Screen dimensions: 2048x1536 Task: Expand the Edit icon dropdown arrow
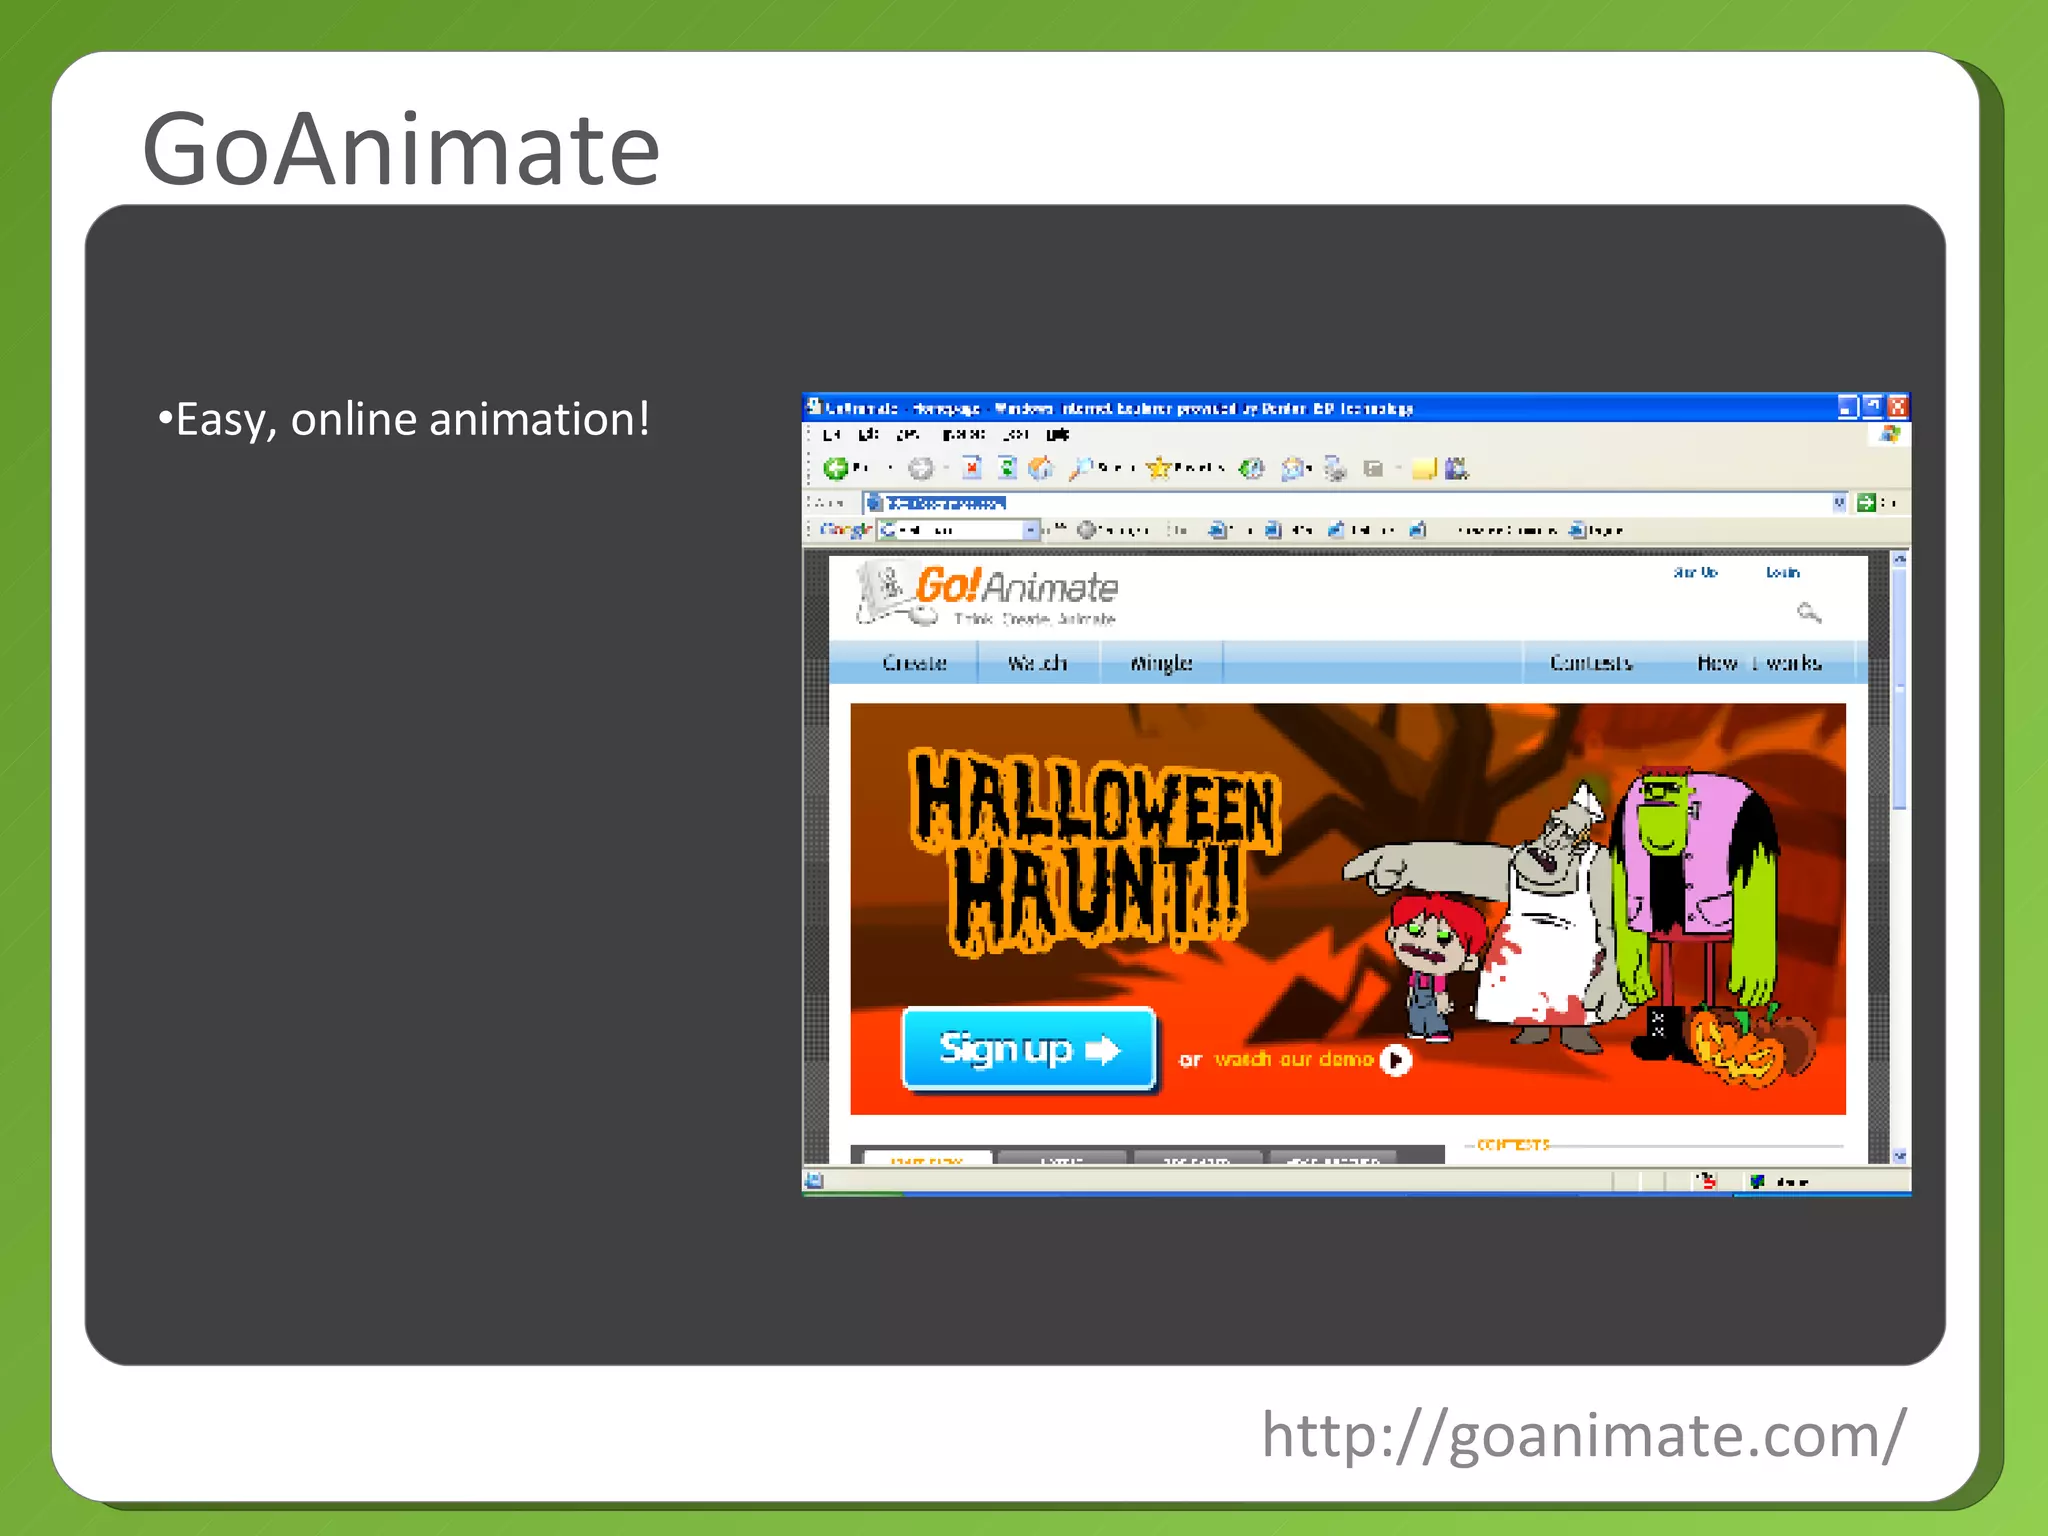1398,468
